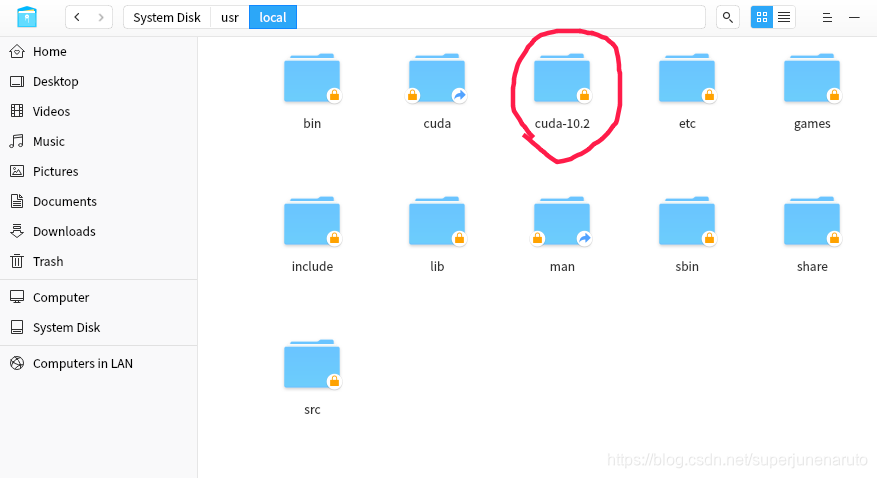
Task: Click the include folder name label
Action: point(312,267)
